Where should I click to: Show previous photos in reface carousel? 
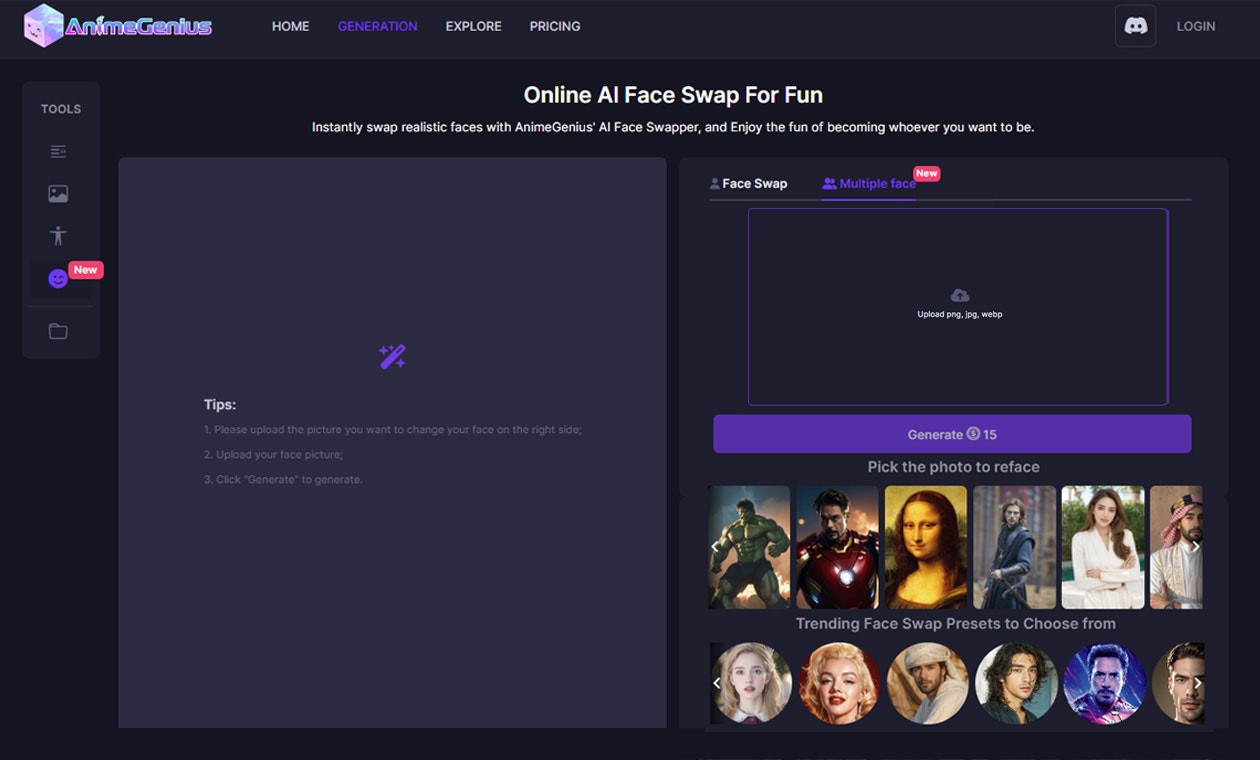[x=714, y=547]
